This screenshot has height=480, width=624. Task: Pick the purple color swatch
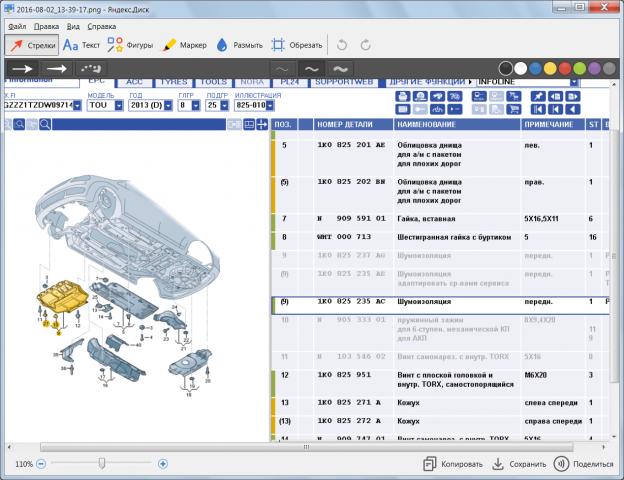[x=594, y=68]
